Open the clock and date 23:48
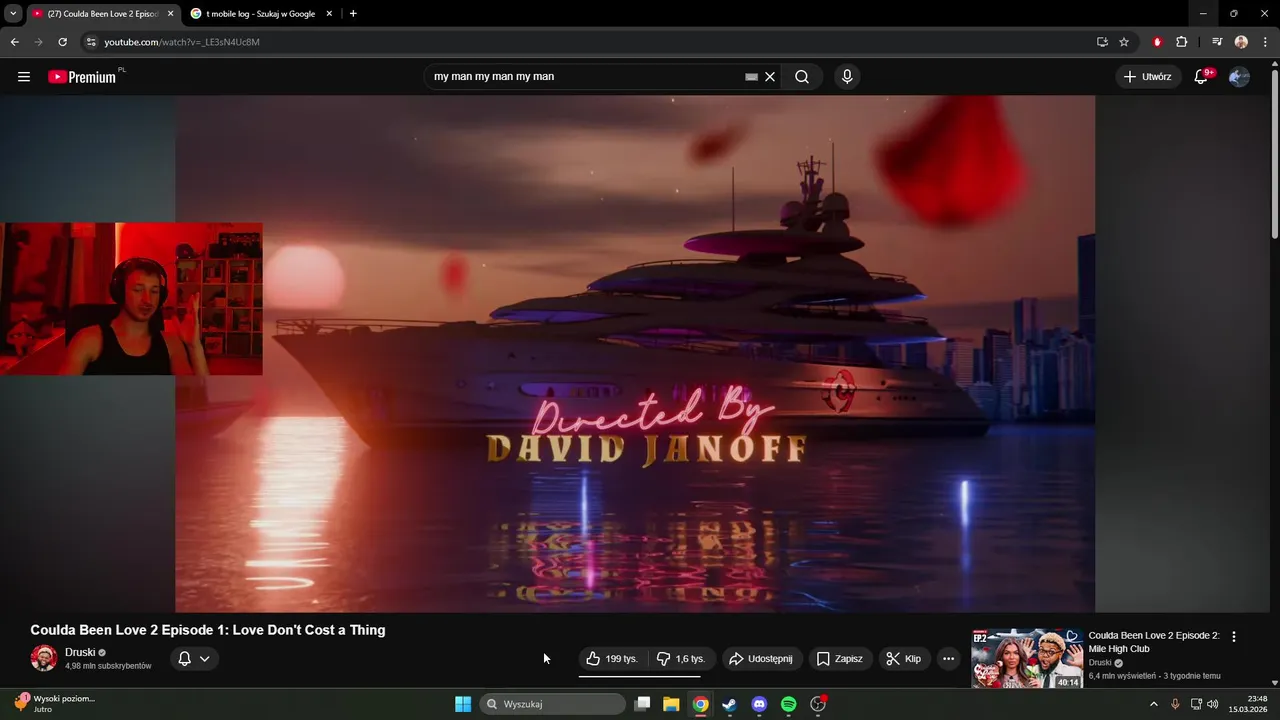This screenshot has width=1280, height=720. pos(1249,704)
